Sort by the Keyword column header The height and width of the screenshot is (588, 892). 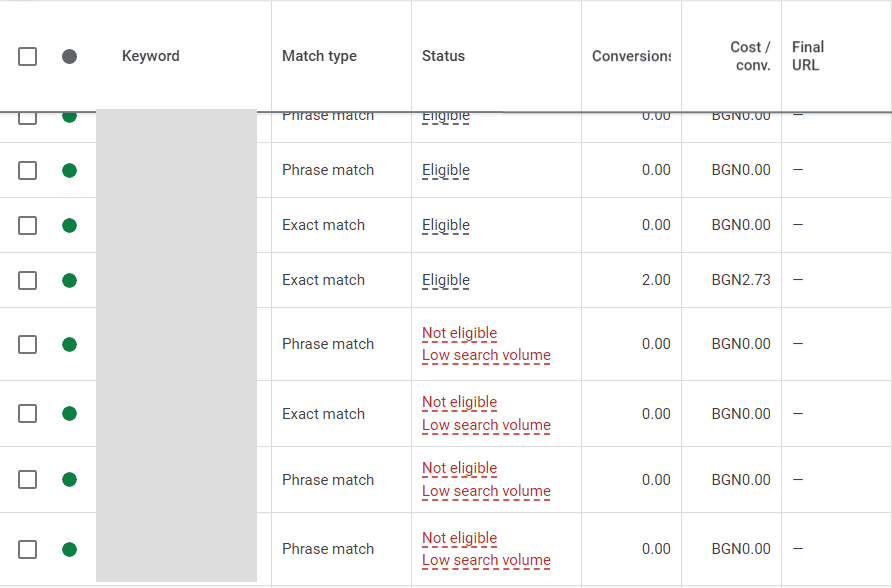pyautogui.click(x=151, y=57)
